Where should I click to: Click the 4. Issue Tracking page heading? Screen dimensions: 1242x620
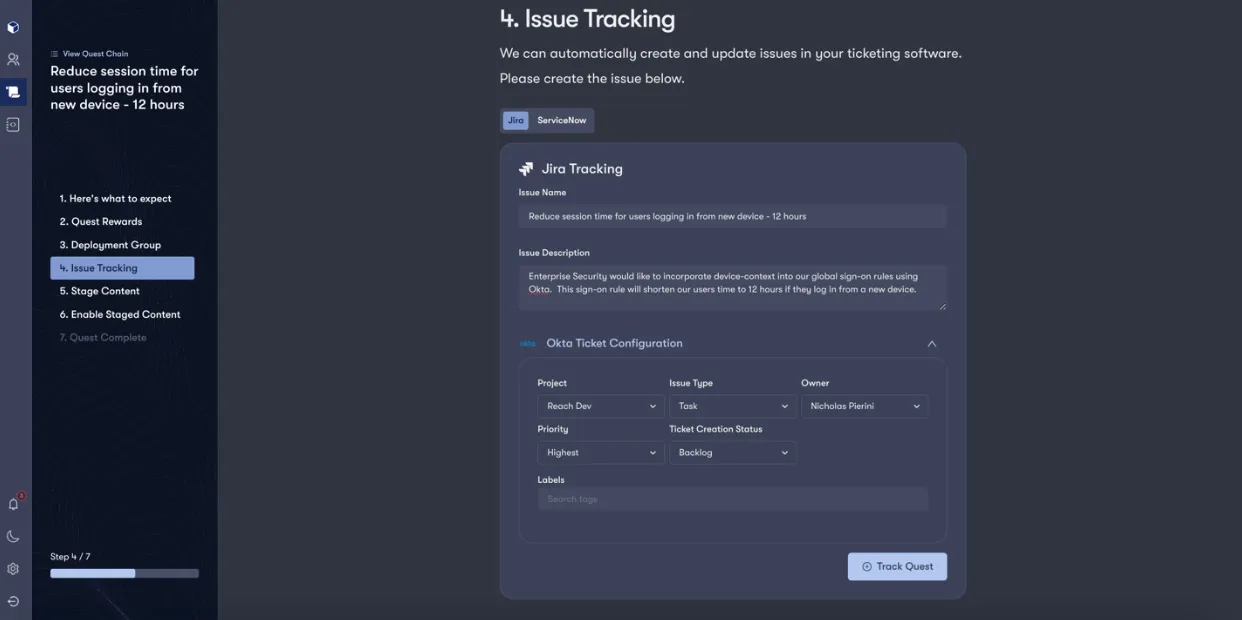click(x=587, y=19)
